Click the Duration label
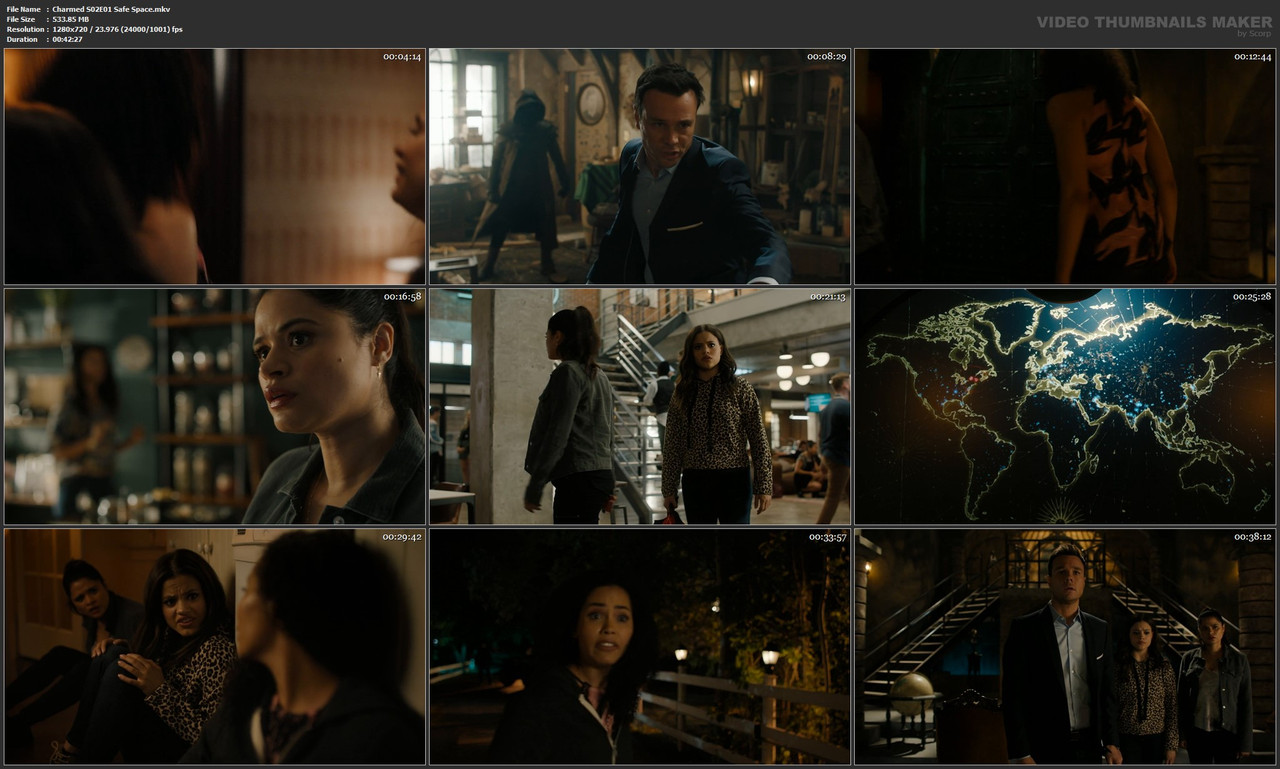Image resolution: width=1280 pixels, height=769 pixels. [x=22, y=39]
